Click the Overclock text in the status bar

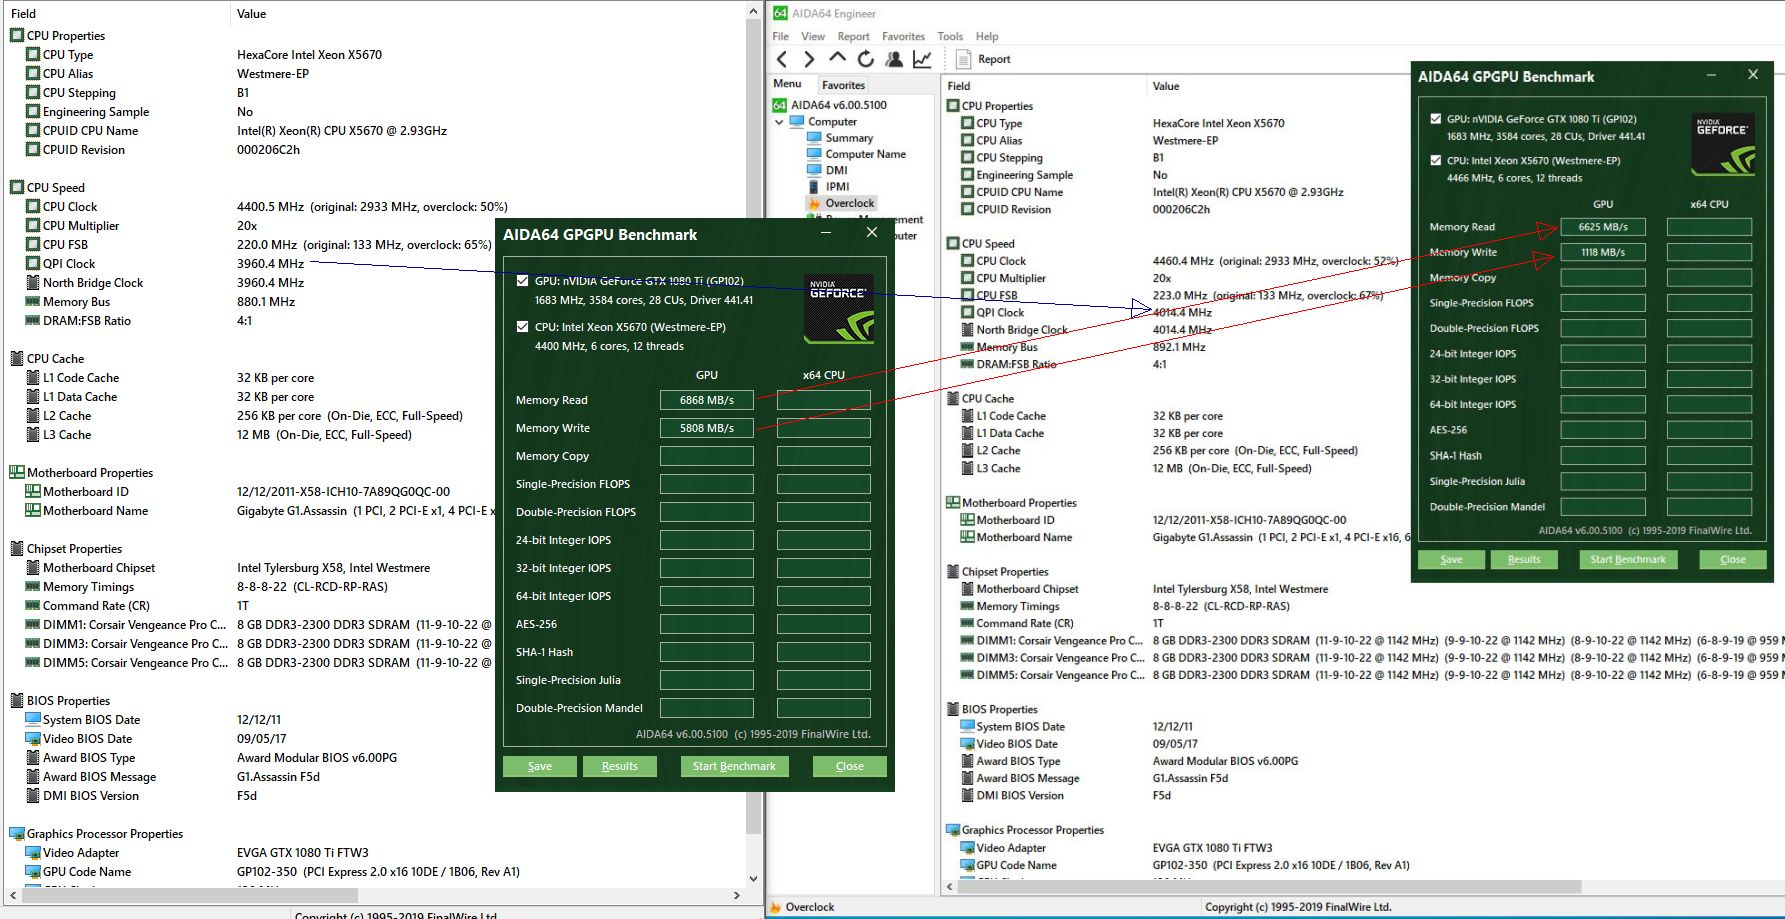[810, 908]
